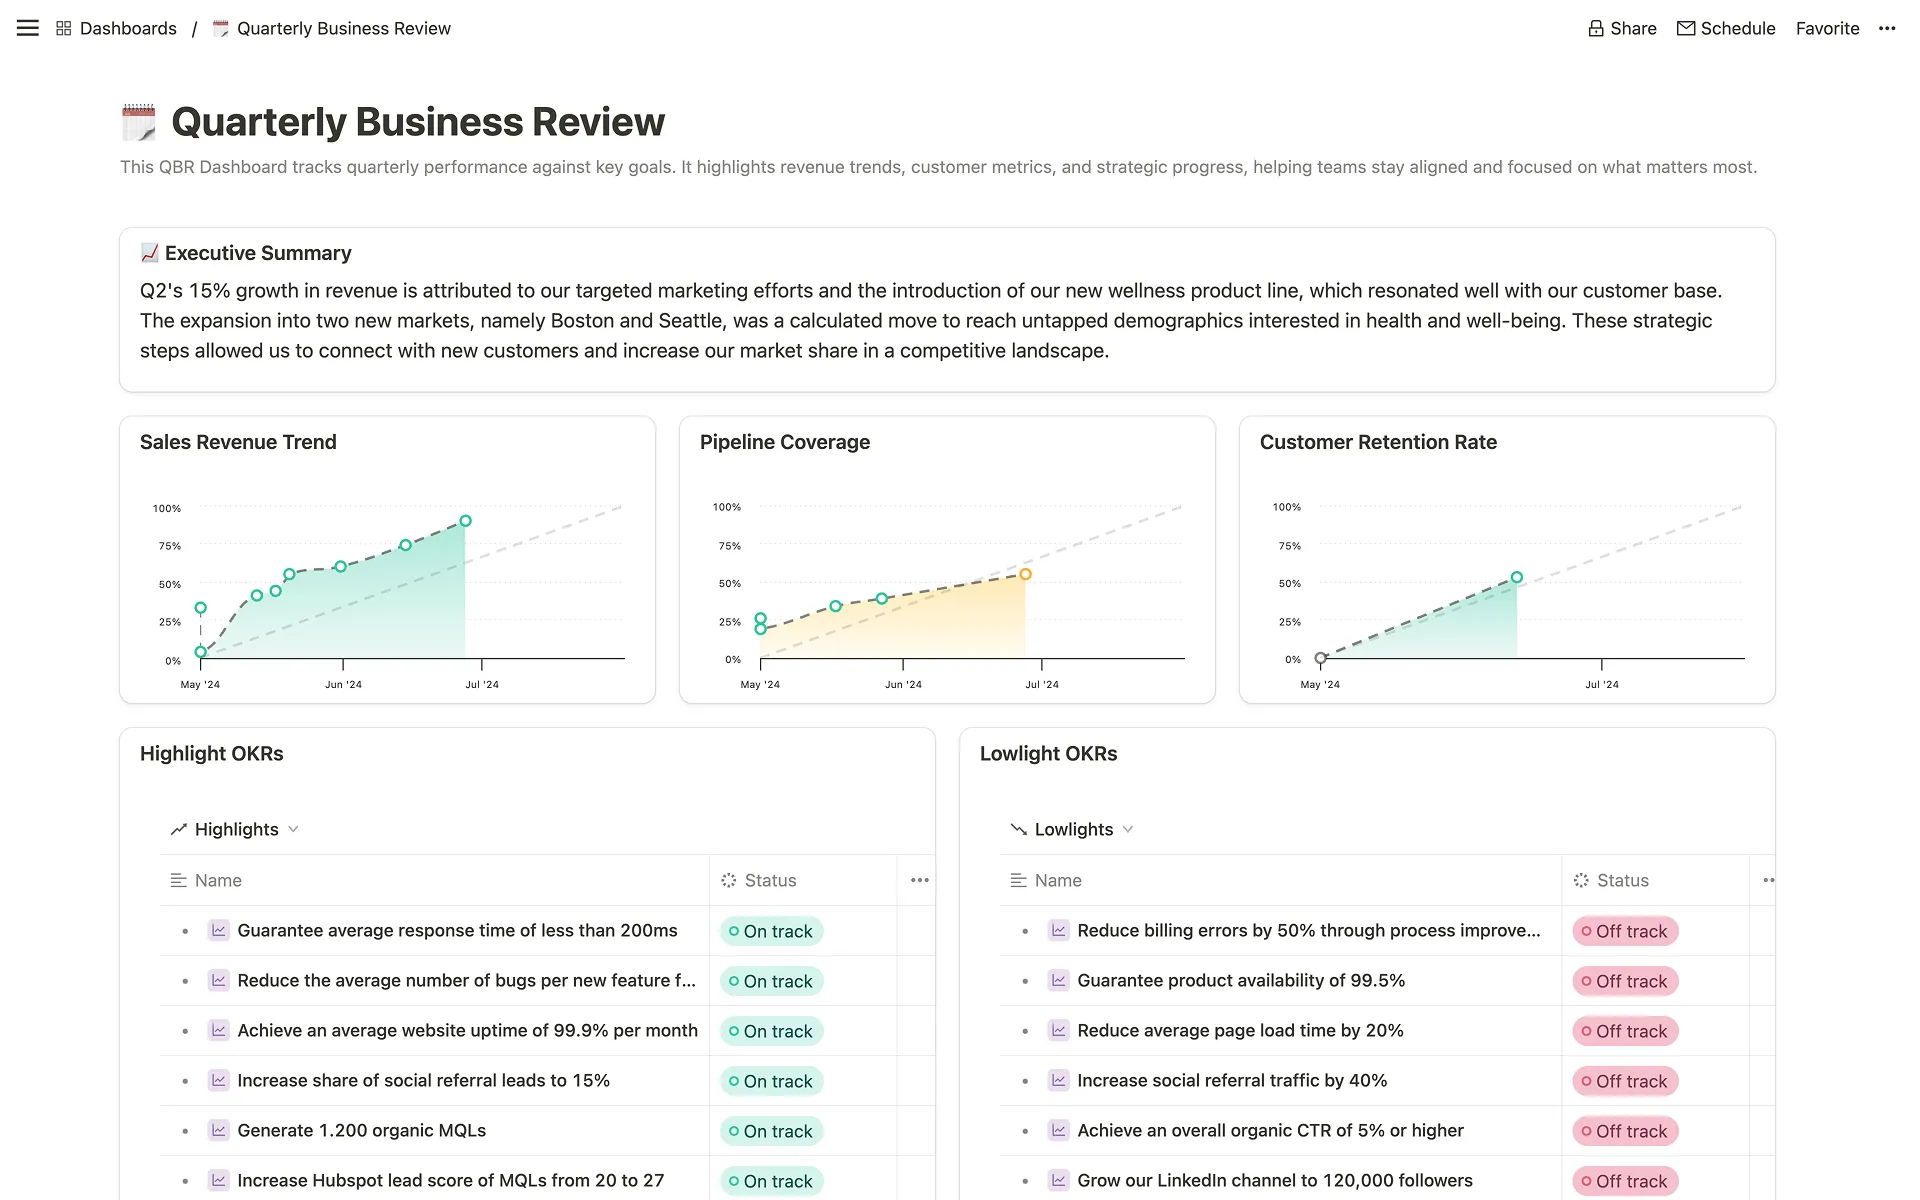This screenshot has height=1200, width=1920.
Task: Click the large calendar page icon
Action: (139, 122)
